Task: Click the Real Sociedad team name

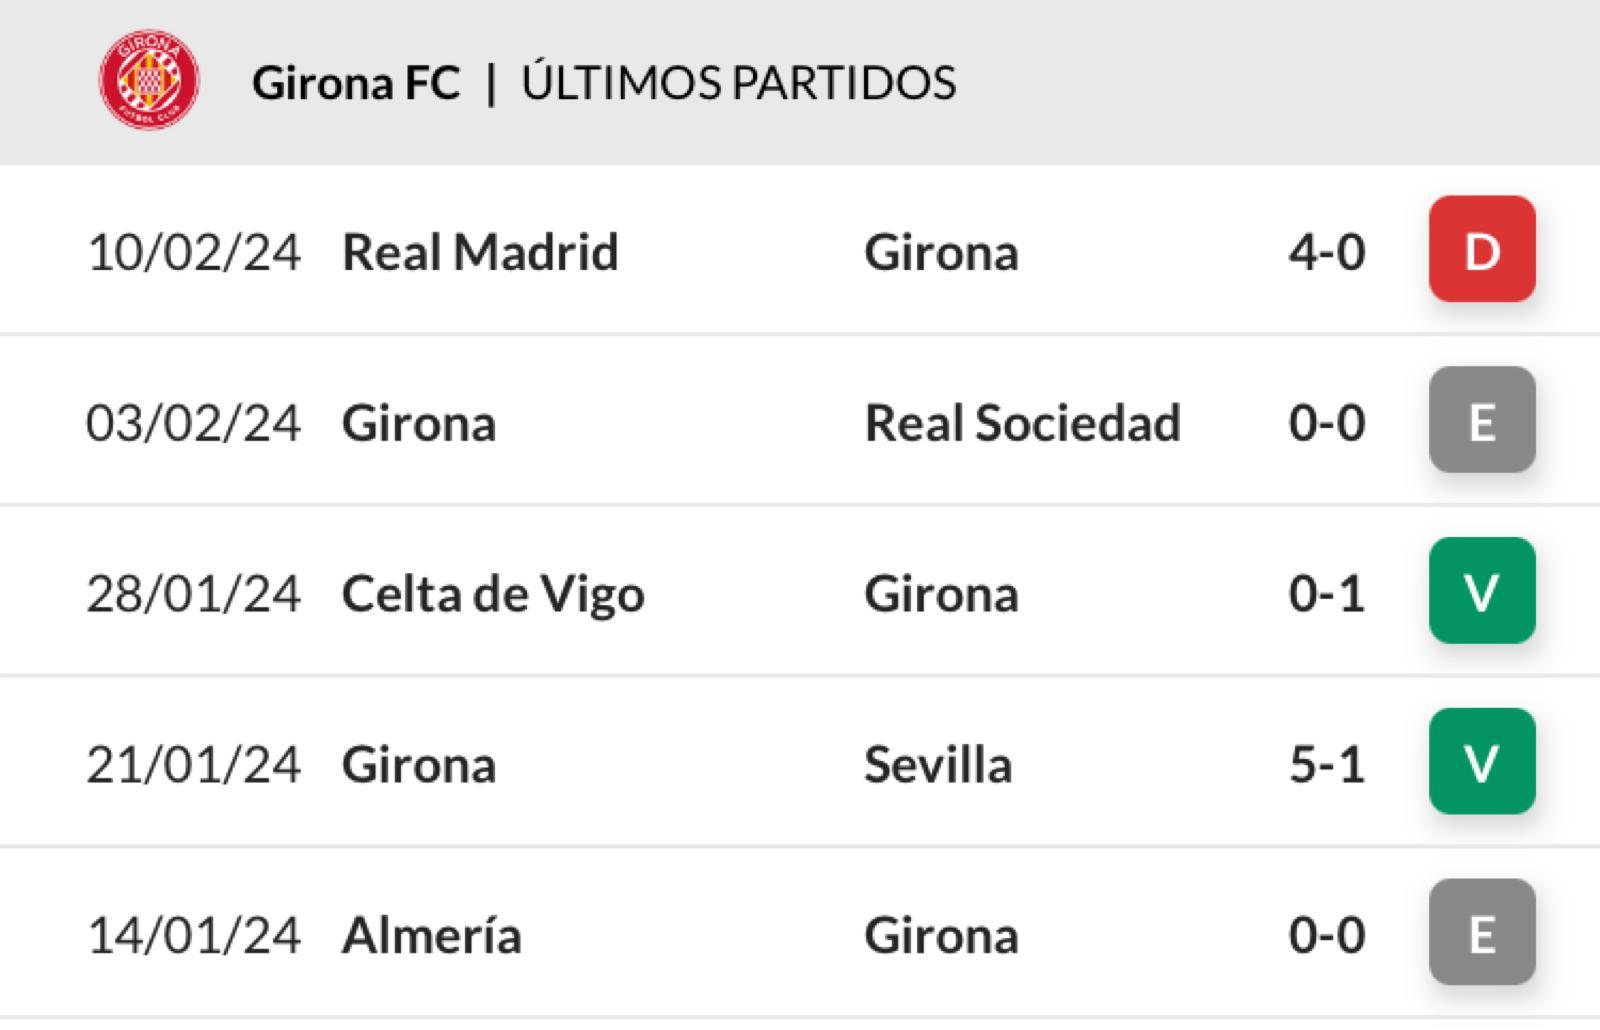Action: [x=1023, y=423]
